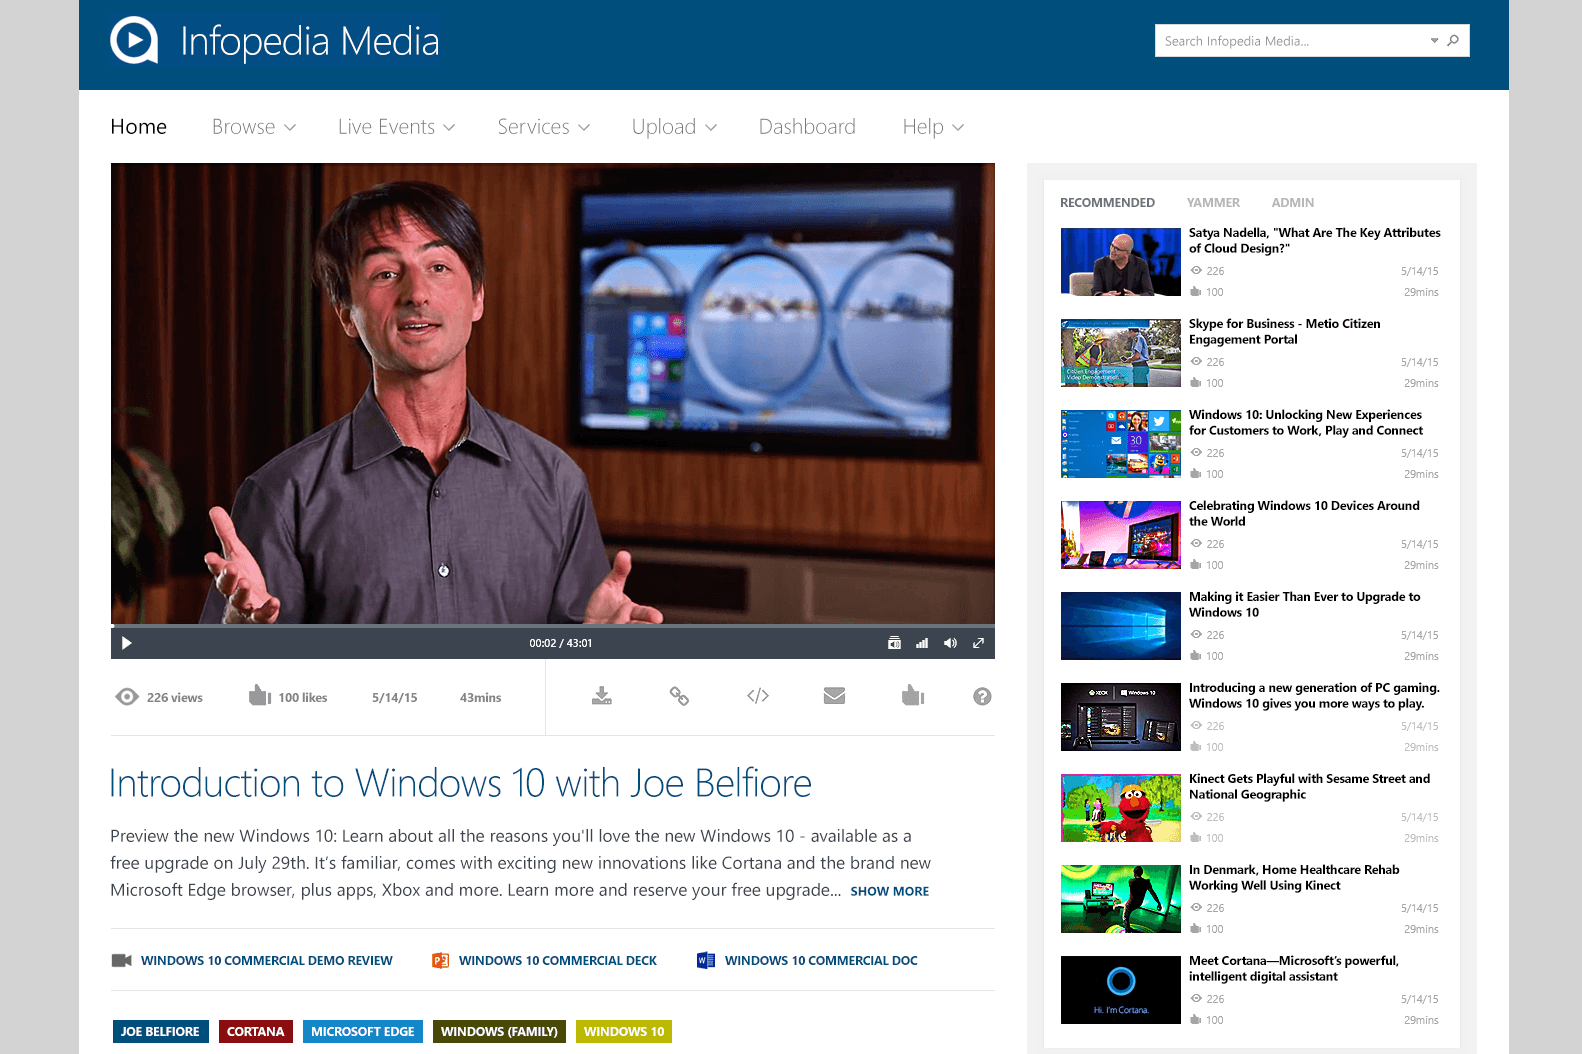
Task: Switch to the Yammer tab
Action: 1213,203
